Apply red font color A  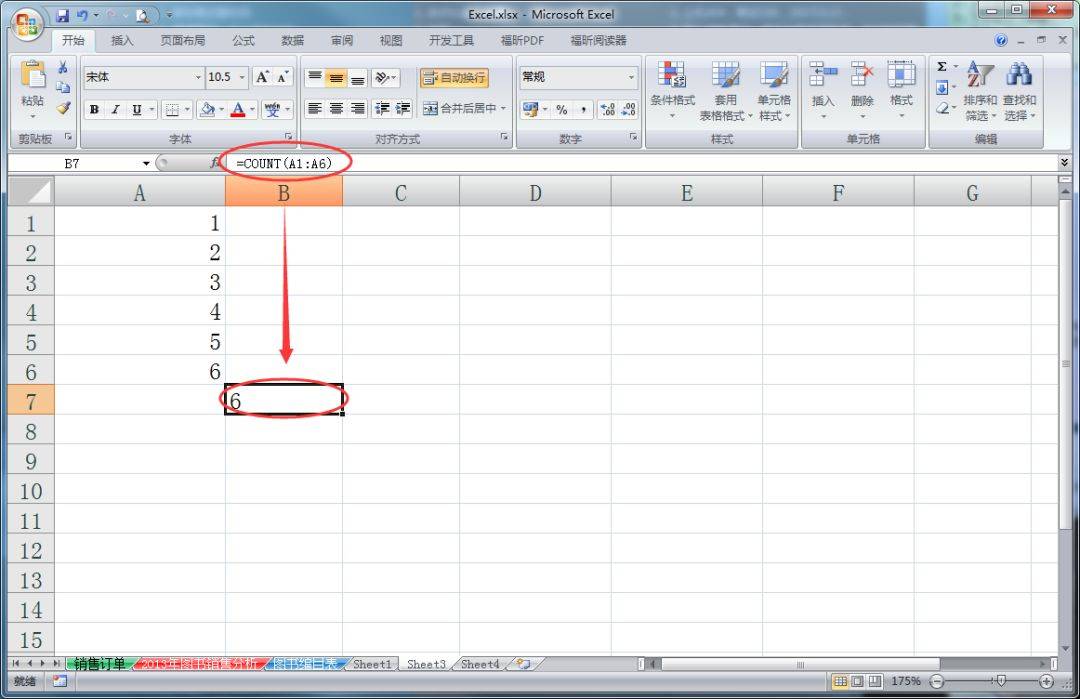pyautogui.click(x=238, y=109)
